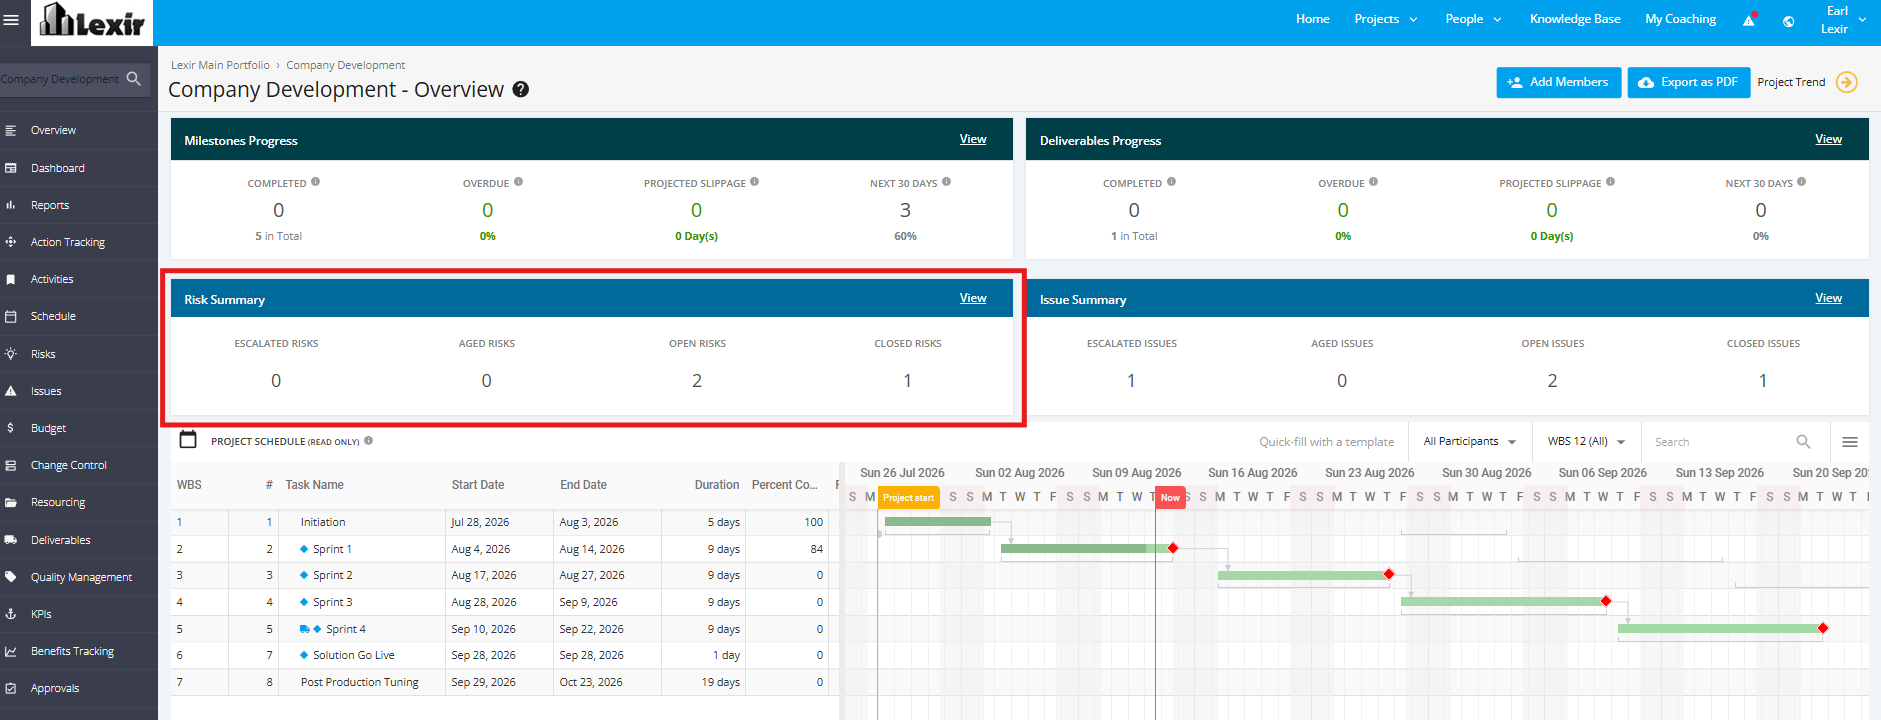The height and width of the screenshot is (720, 1881).
Task: Expand the Projects dropdown menu
Action: (1386, 19)
